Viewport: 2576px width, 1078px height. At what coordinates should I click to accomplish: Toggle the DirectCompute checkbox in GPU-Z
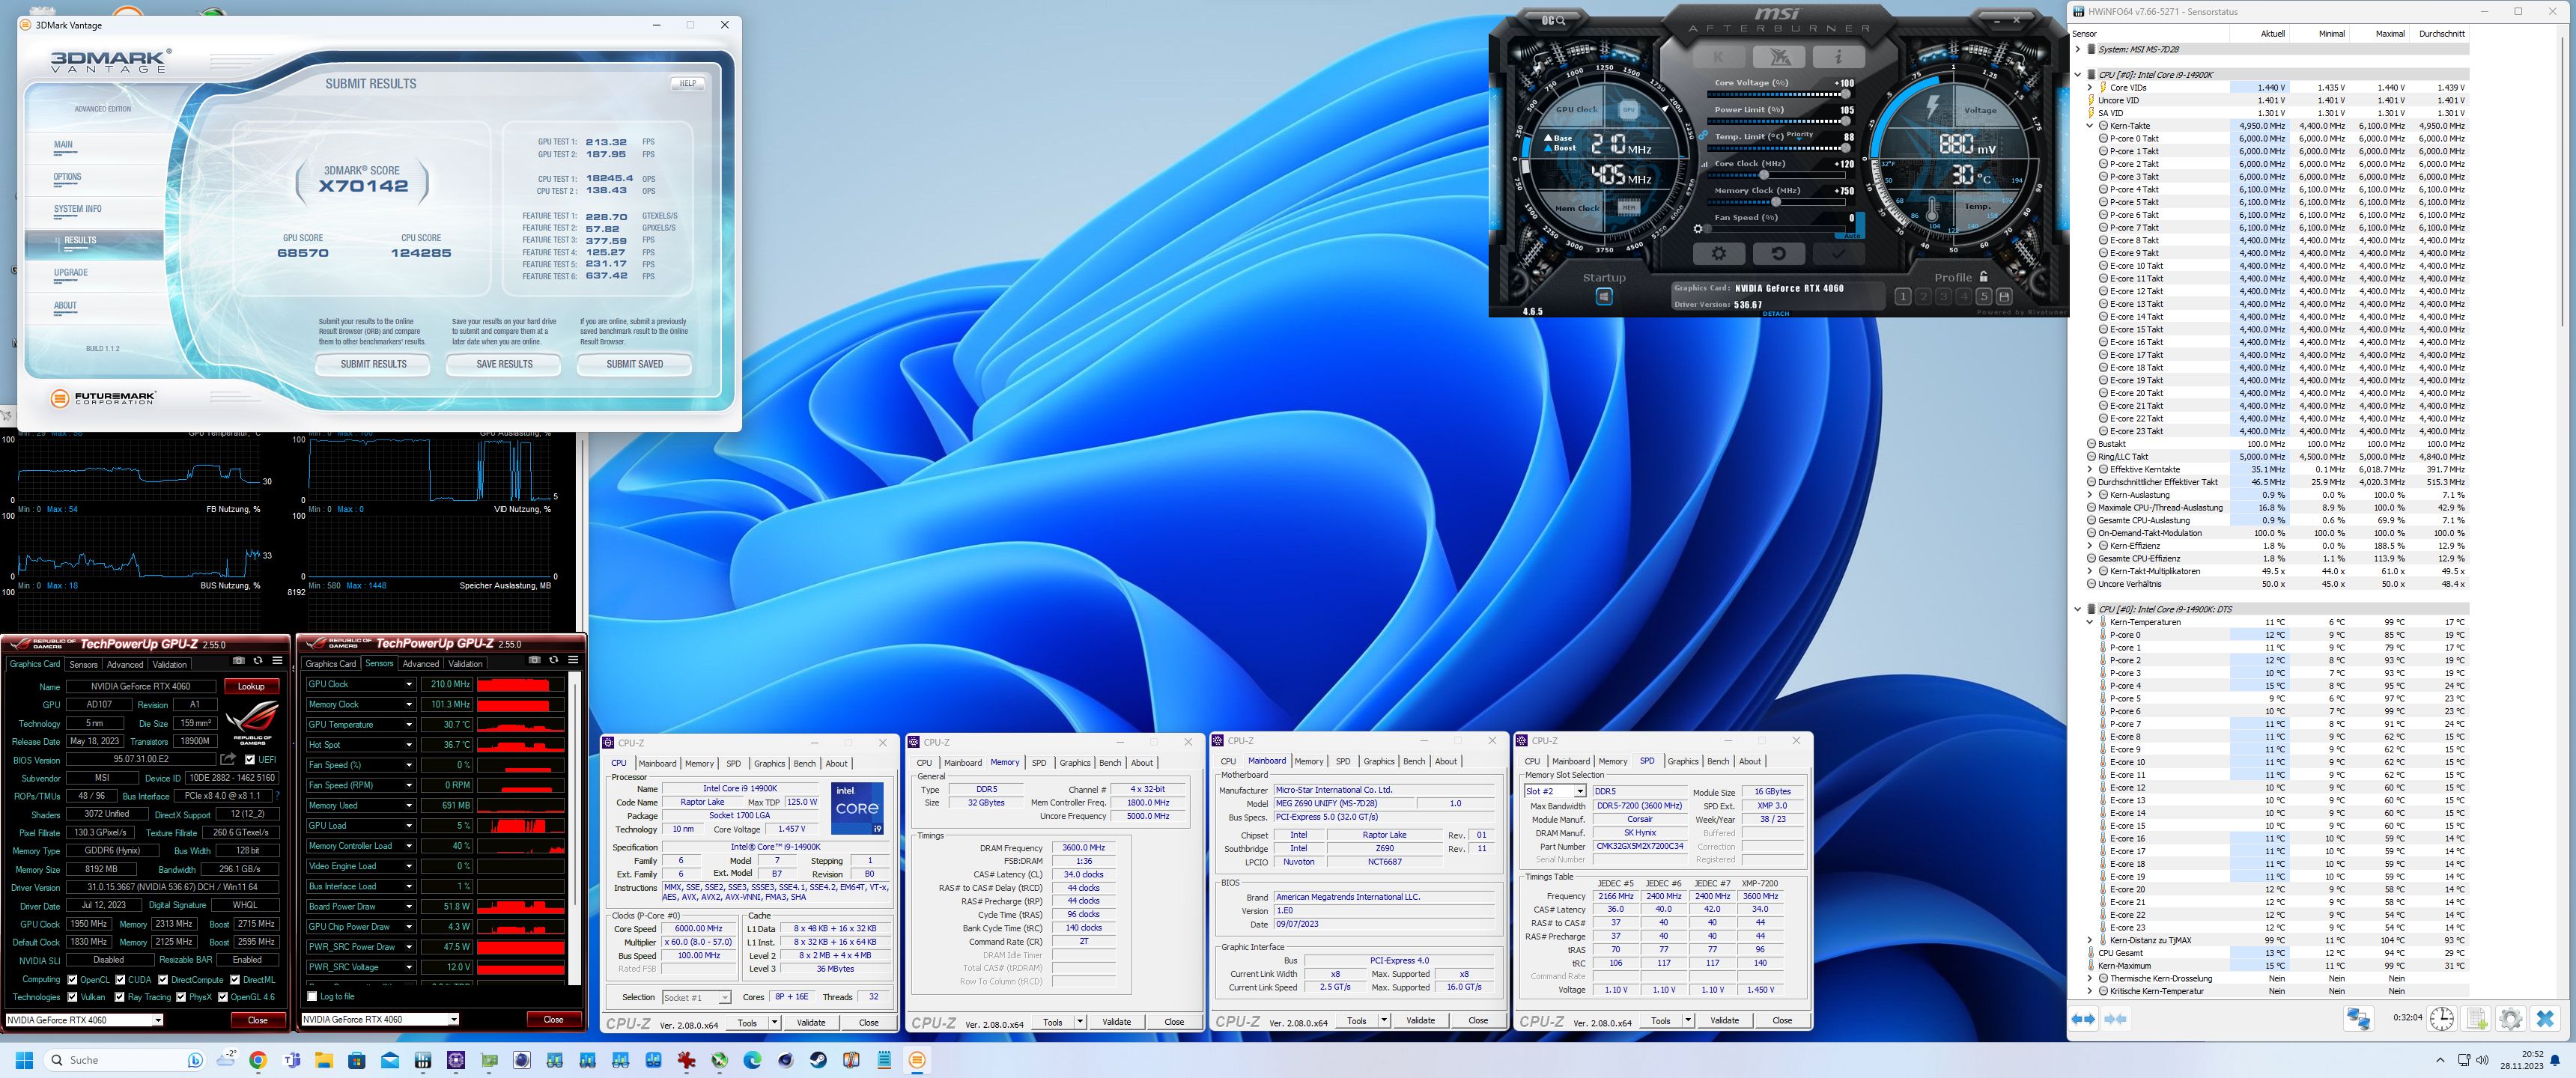point(163,980)
